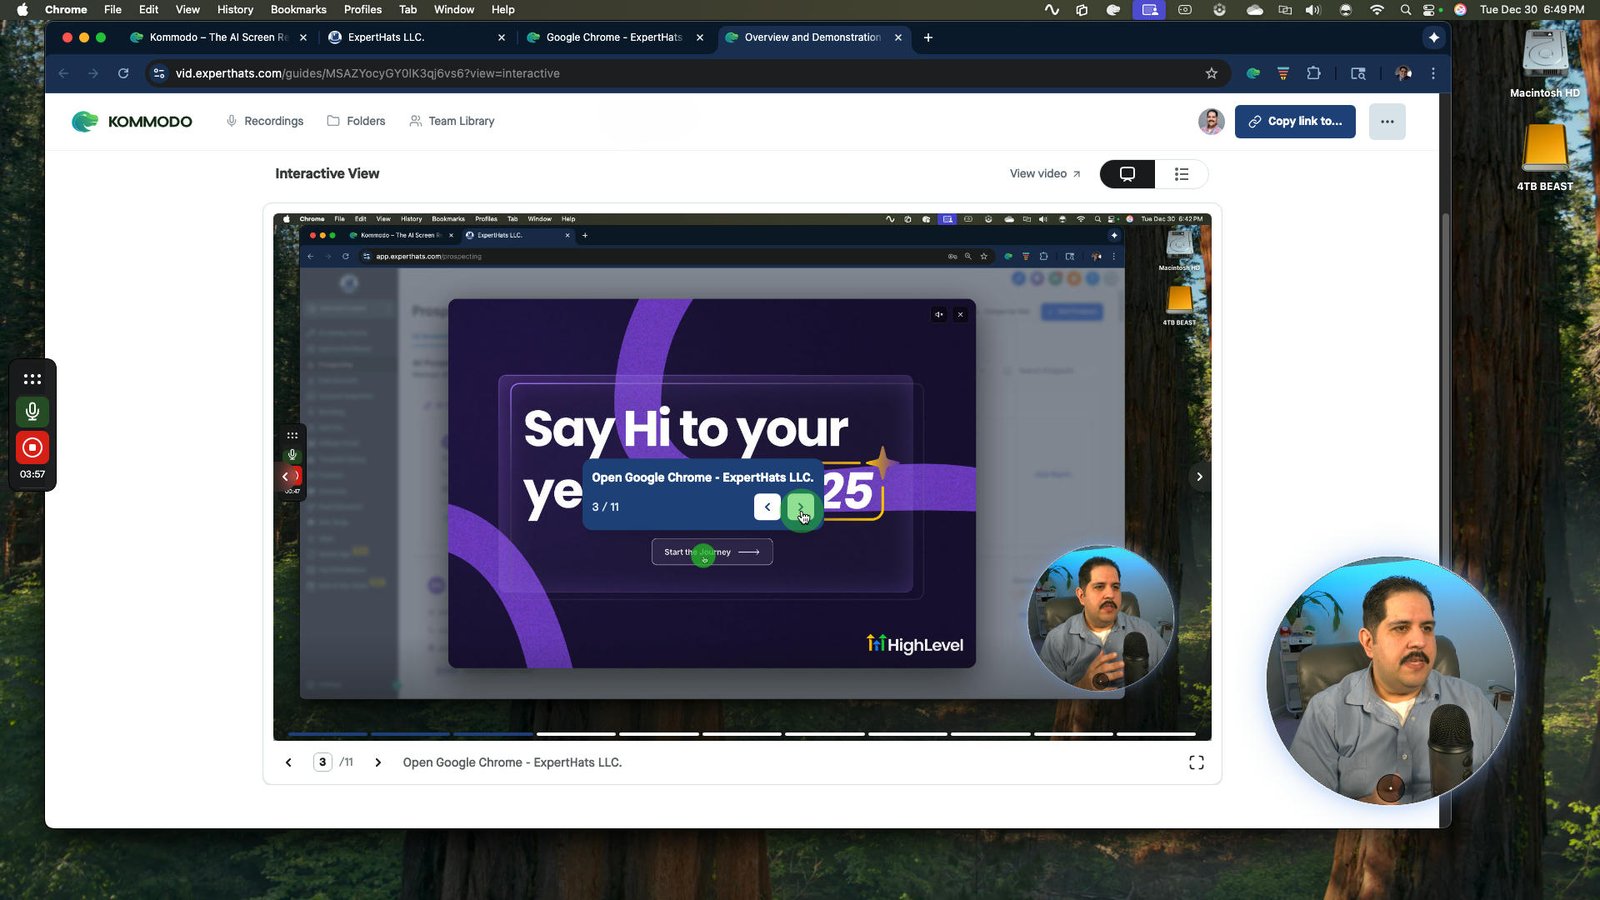
Task: Bookmark this page with the star icon
Action: 1211,73
